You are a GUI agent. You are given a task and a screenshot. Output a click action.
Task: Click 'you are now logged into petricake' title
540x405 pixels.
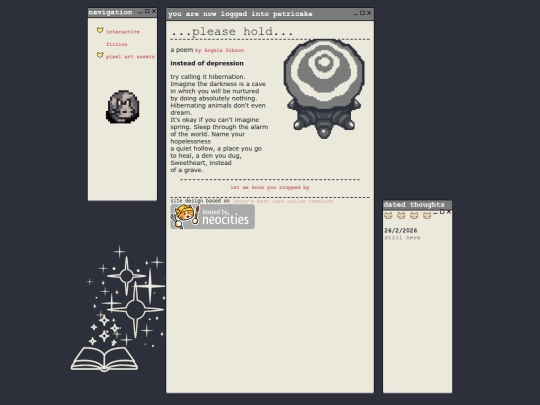coord(240,14)
